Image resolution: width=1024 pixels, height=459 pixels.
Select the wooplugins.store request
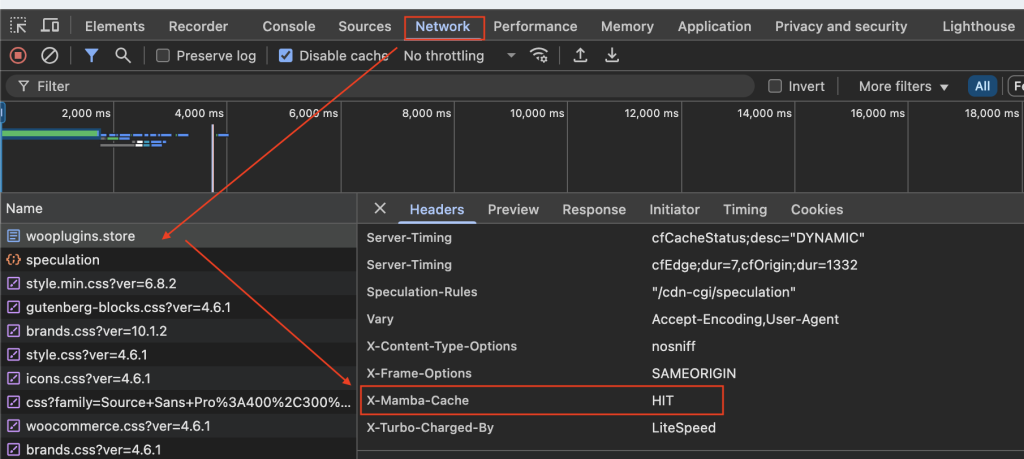(80, 236)
